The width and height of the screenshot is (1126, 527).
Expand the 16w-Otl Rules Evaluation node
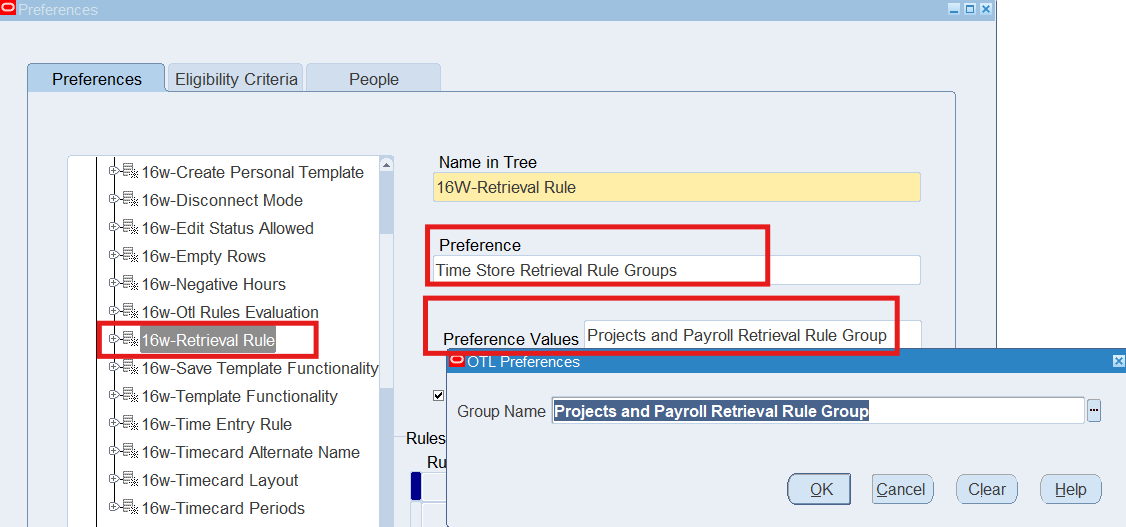point(113,312)
